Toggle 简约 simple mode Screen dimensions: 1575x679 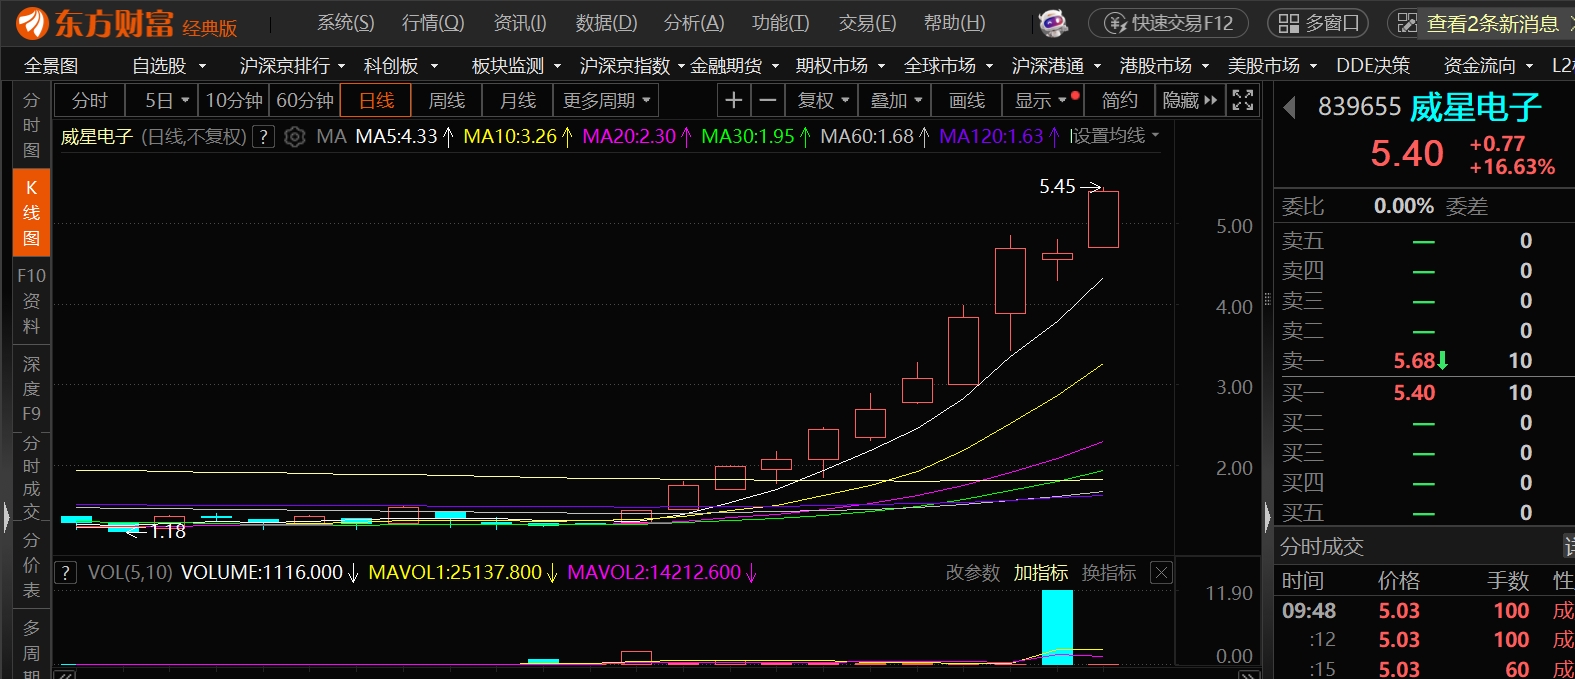pos(1120,100)
